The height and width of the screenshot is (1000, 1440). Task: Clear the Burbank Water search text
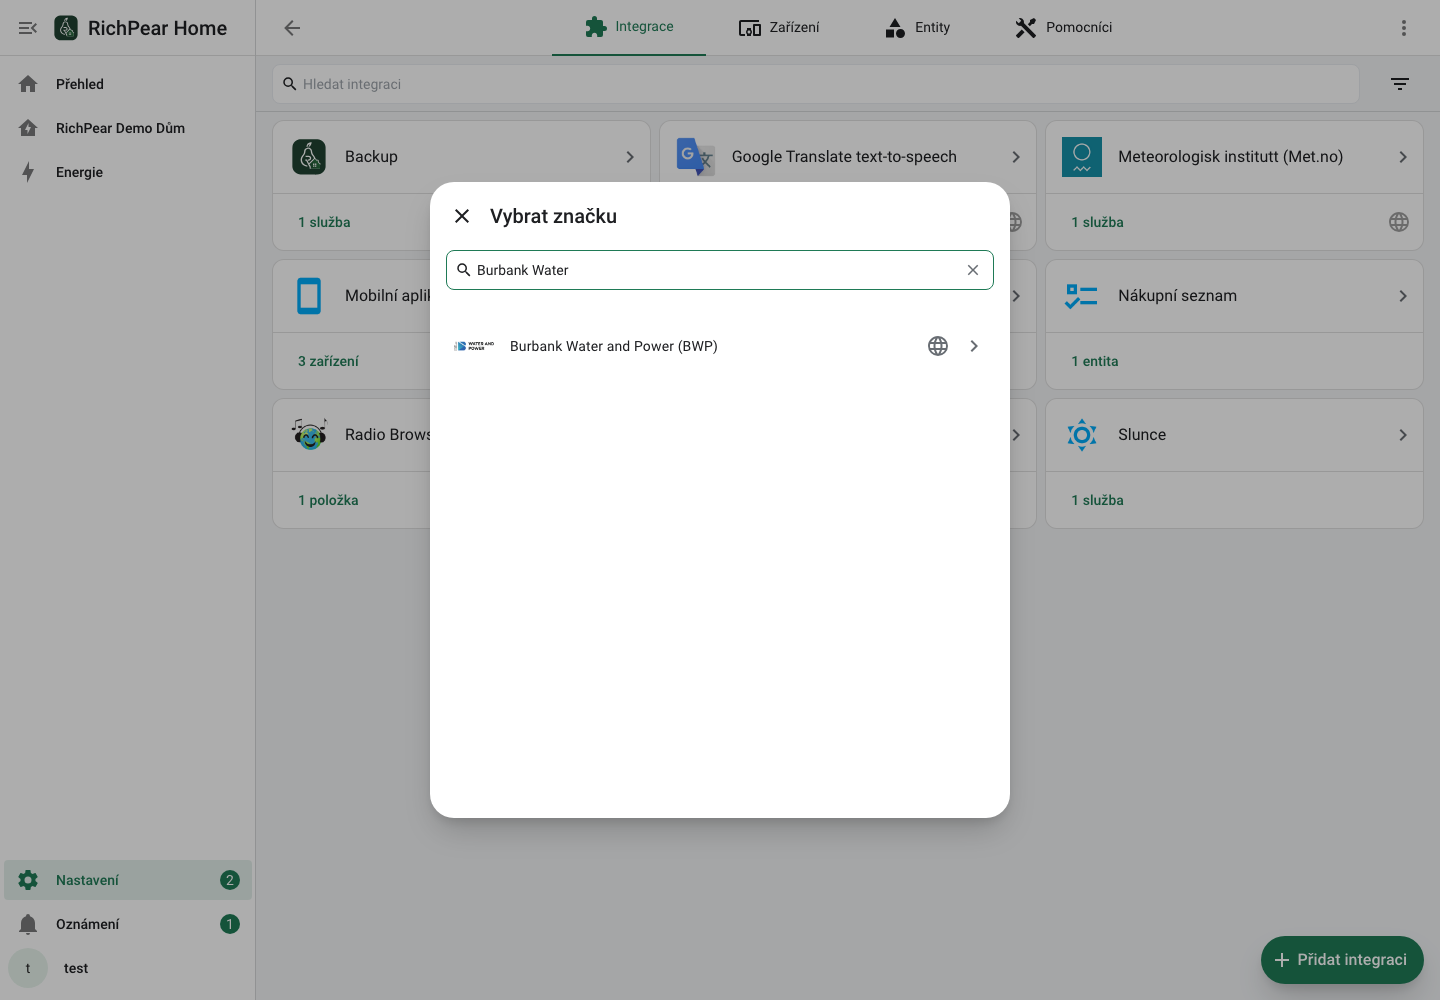[973, 270]
